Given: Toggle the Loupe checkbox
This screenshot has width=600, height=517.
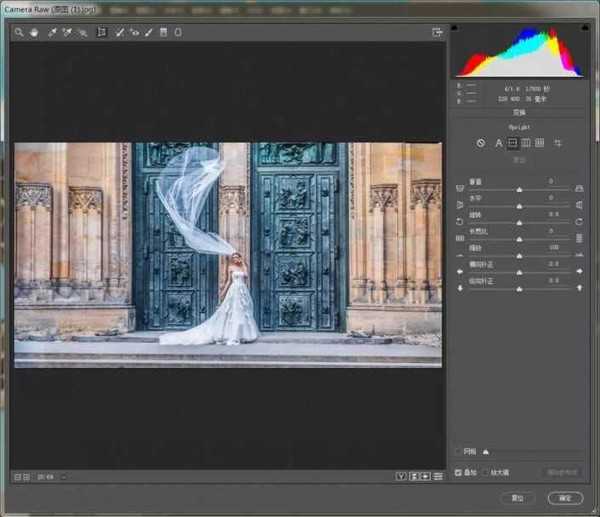Looking at the screenshot, I should click(x=486, y=472).
